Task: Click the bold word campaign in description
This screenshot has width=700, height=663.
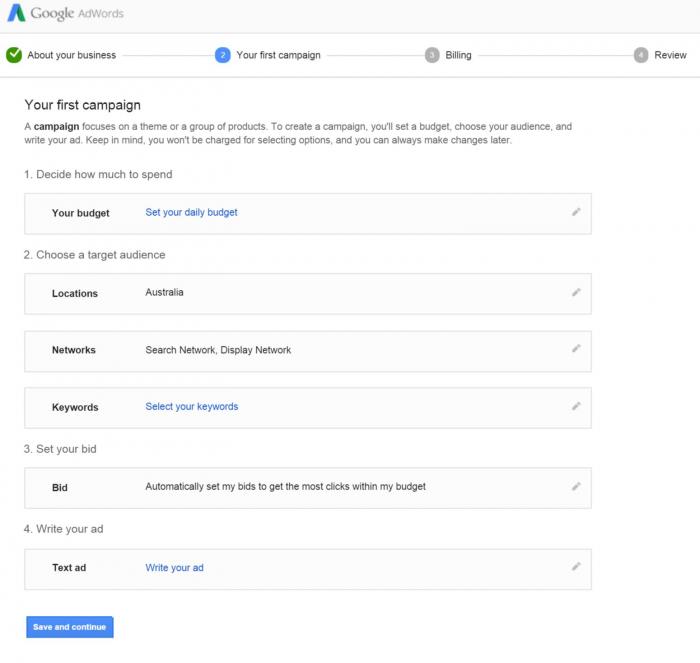Action: tap(56, 126)
